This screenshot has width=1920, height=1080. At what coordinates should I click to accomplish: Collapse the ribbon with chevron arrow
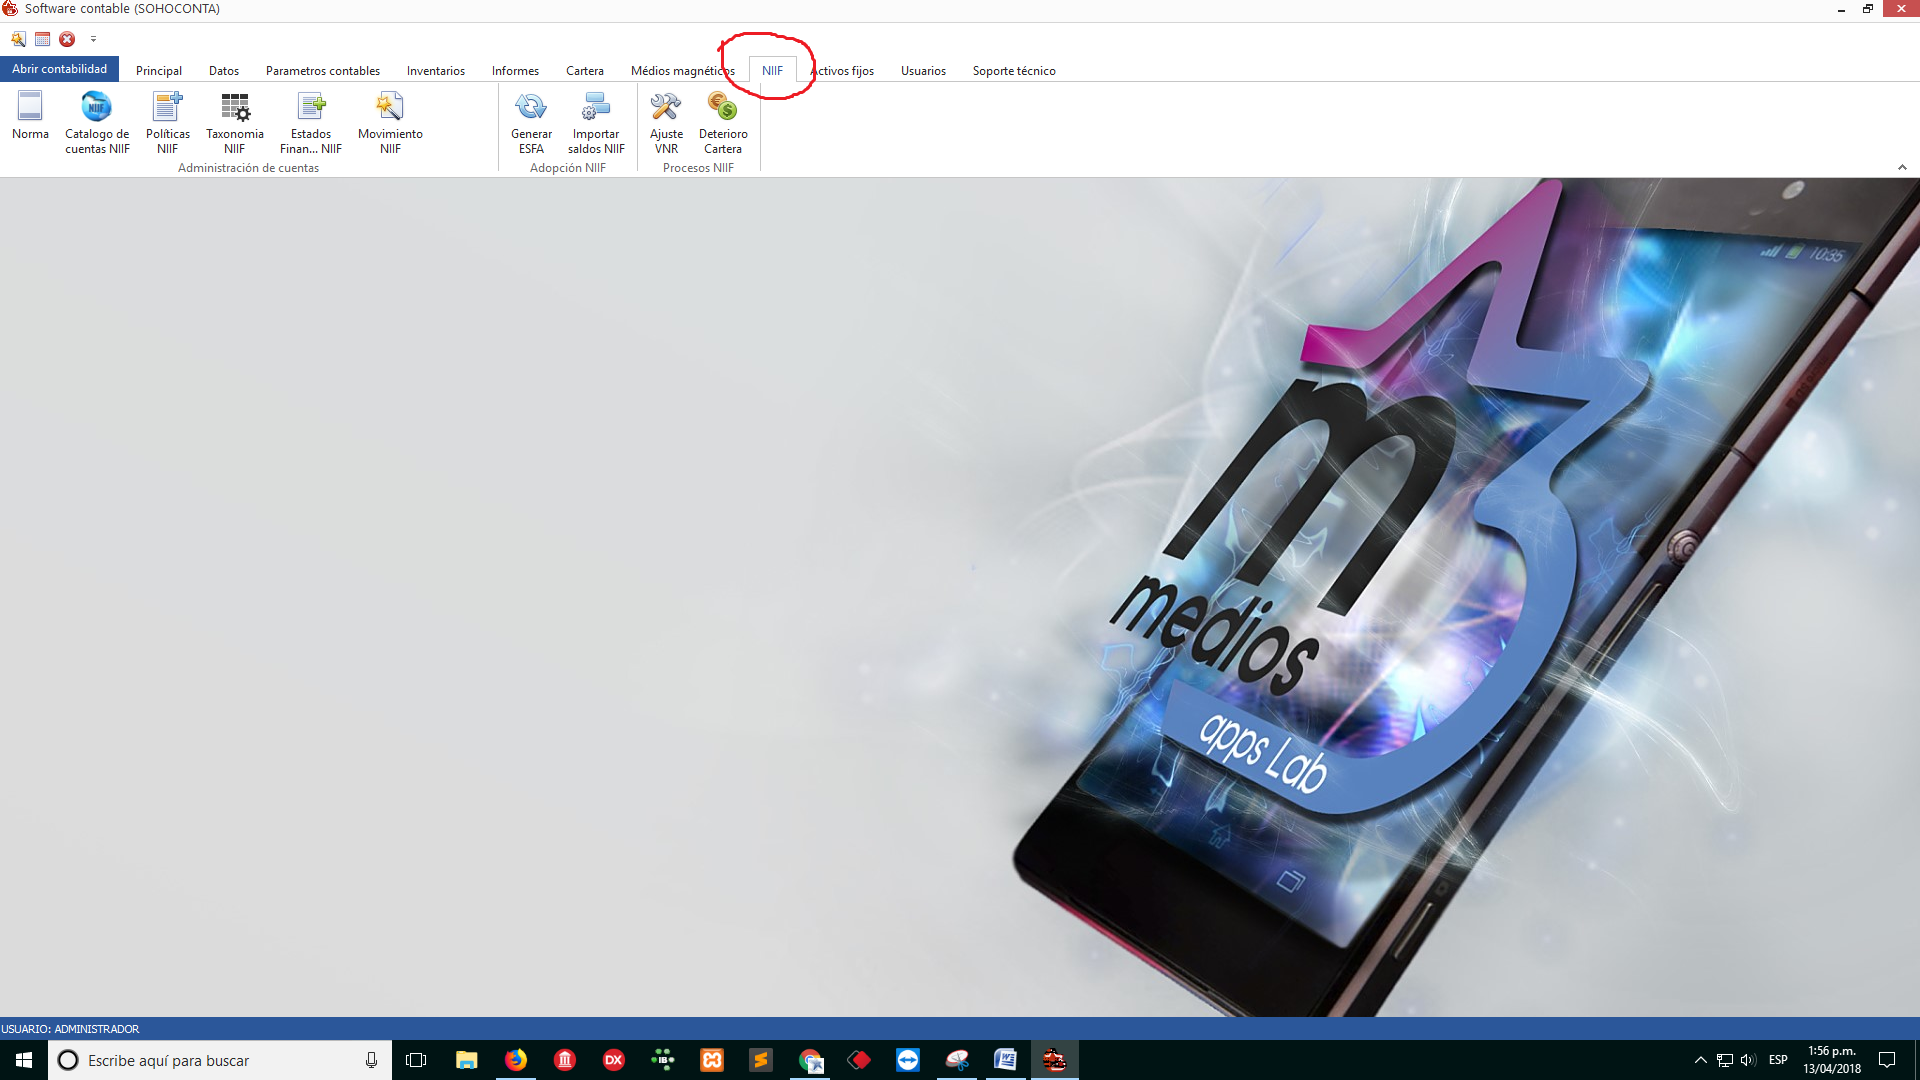pos(1902,168)
